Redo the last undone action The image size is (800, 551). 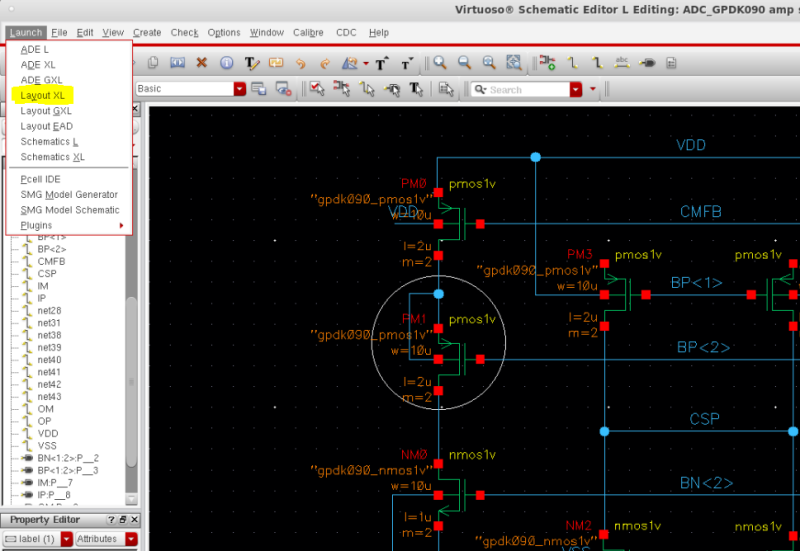(325, 63)
